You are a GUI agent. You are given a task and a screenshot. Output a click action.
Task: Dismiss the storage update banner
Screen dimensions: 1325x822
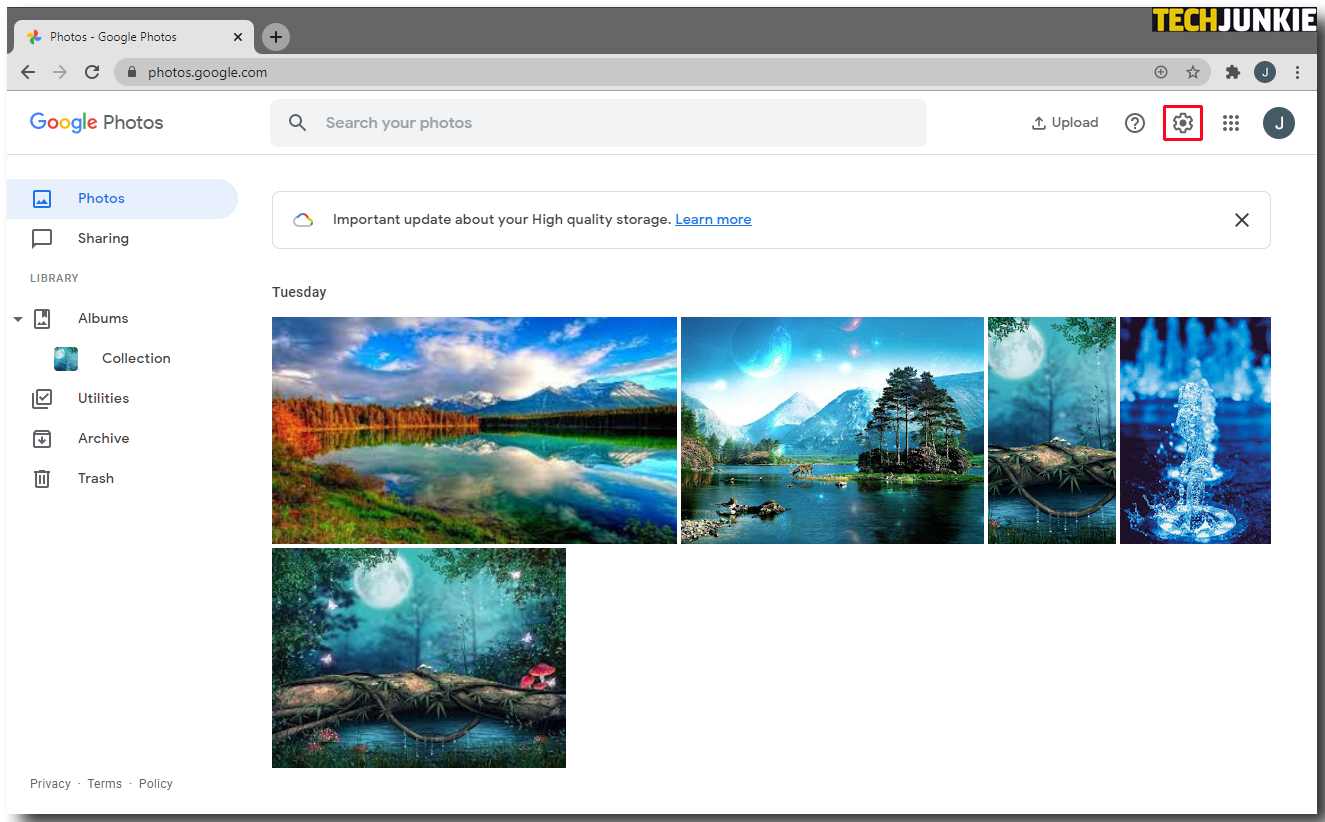(1241, 220)
